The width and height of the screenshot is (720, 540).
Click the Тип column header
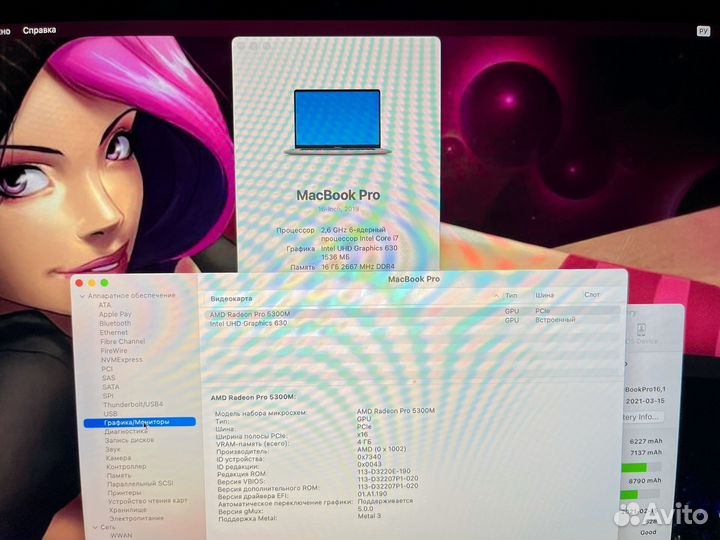[511, 295]
